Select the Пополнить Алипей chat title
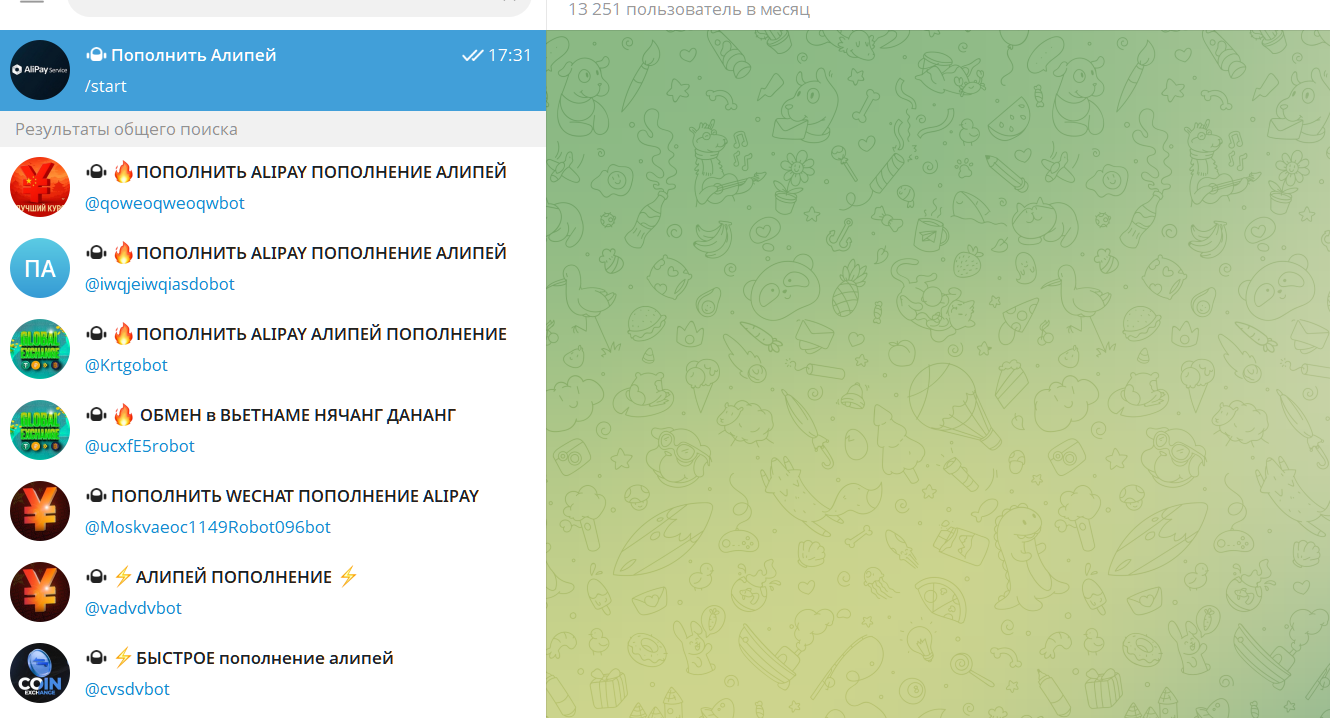1330x718 pixels. [x=194, y=55]
